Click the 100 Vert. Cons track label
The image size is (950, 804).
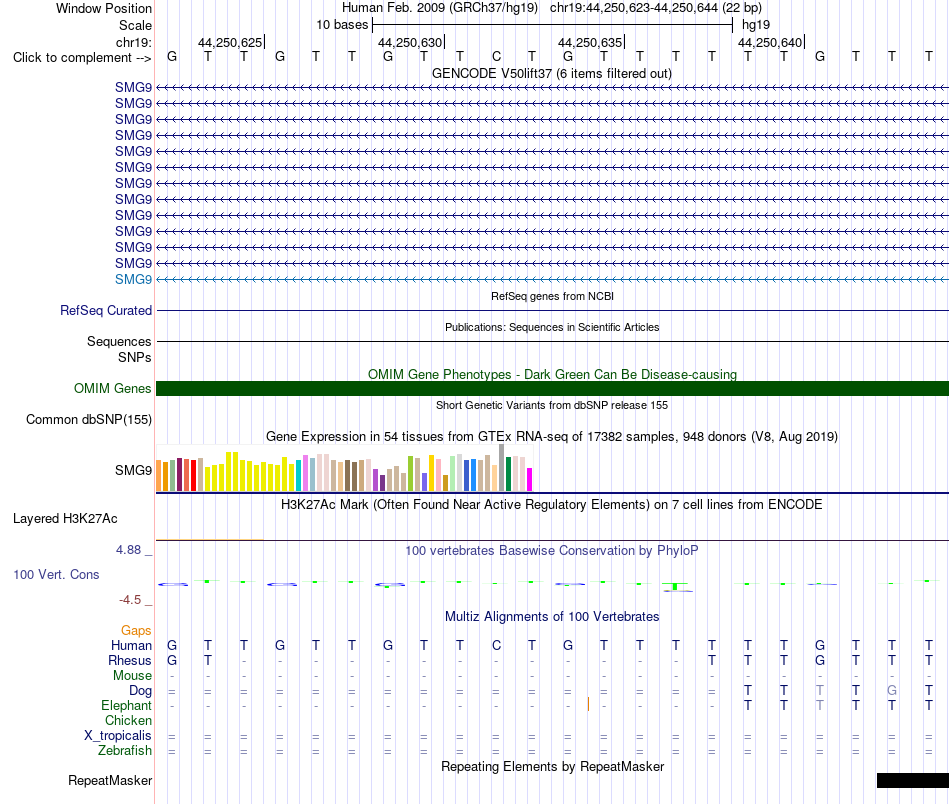point(56,574)
